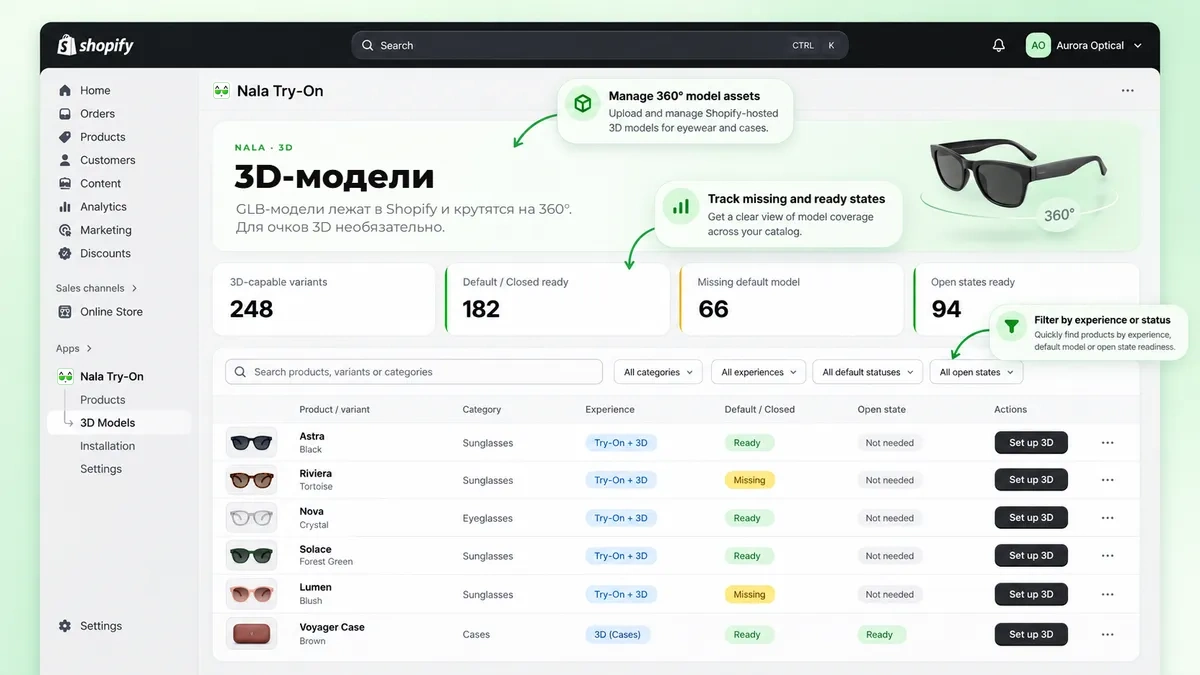The width and height of the screenshot is (1200, 675).
Task: Click the Orders inbox icon
Action: coord(65,114)
